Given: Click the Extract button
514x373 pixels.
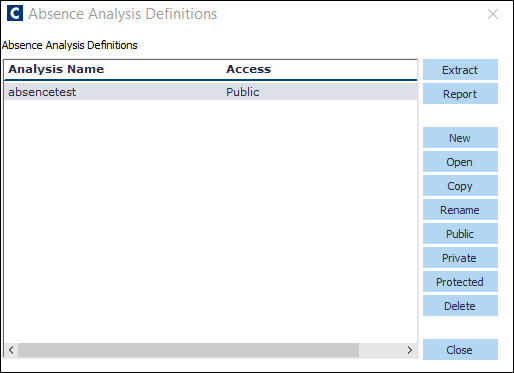Looking at the screenshot, I should tap(460, 70).
